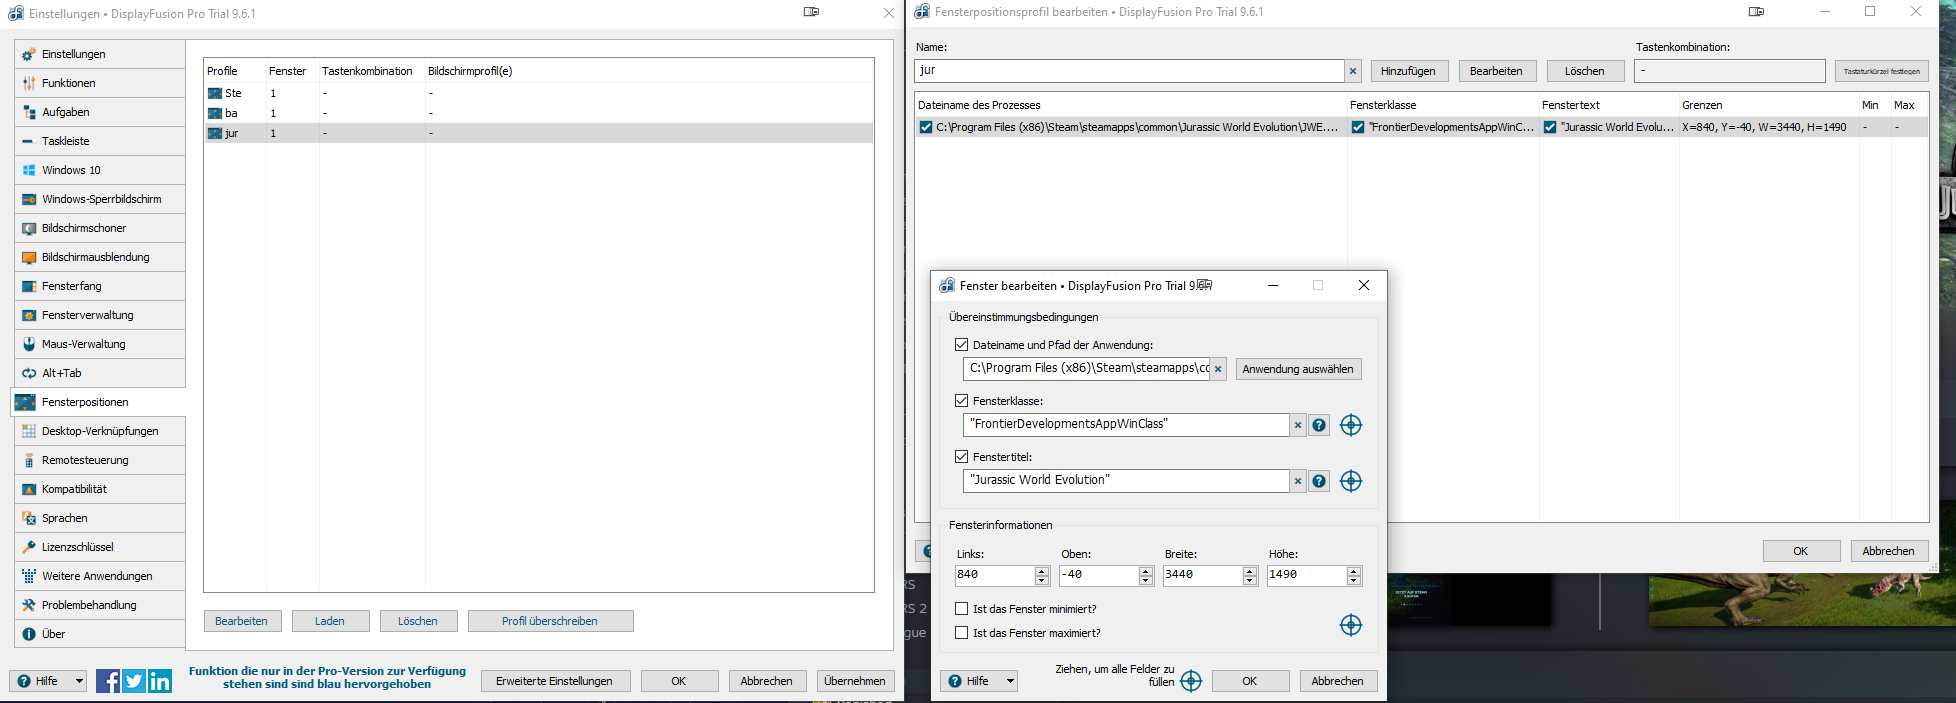
Task: Click the Fensterverwaltung icon in sidebar
Action: click(x=29, y=315)
